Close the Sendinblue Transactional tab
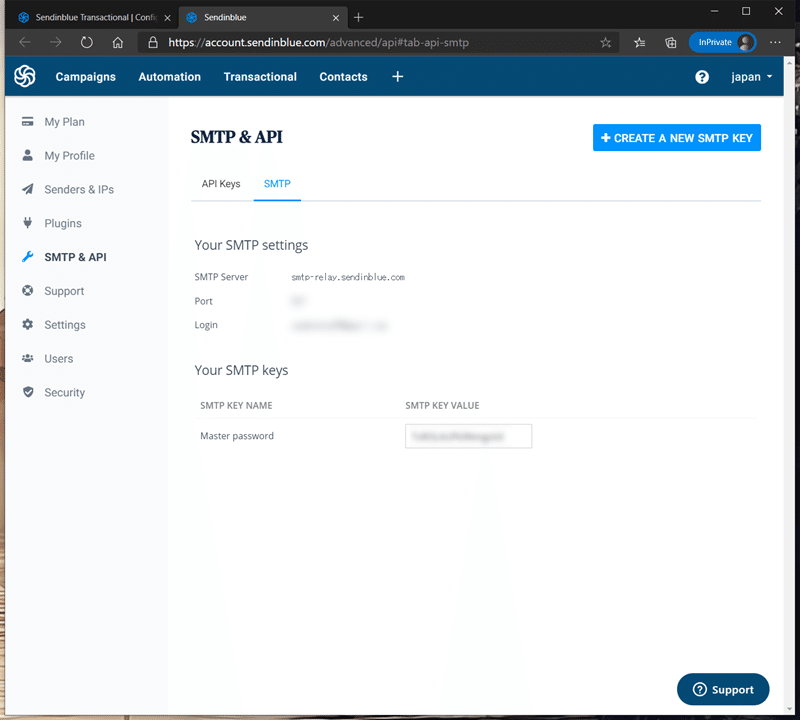The height and width of the screenshot is (720, 800). [167, 18]
